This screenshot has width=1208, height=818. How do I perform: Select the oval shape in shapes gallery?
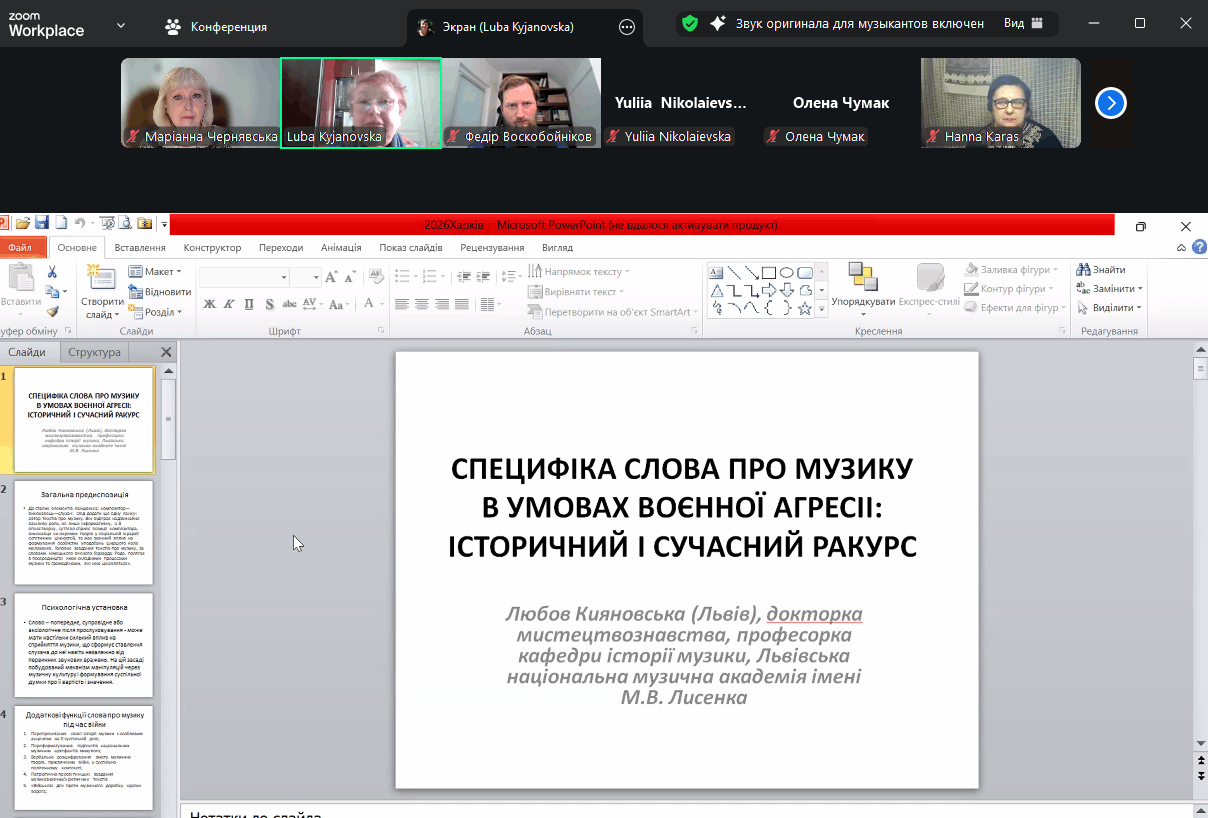pos(787,272)
